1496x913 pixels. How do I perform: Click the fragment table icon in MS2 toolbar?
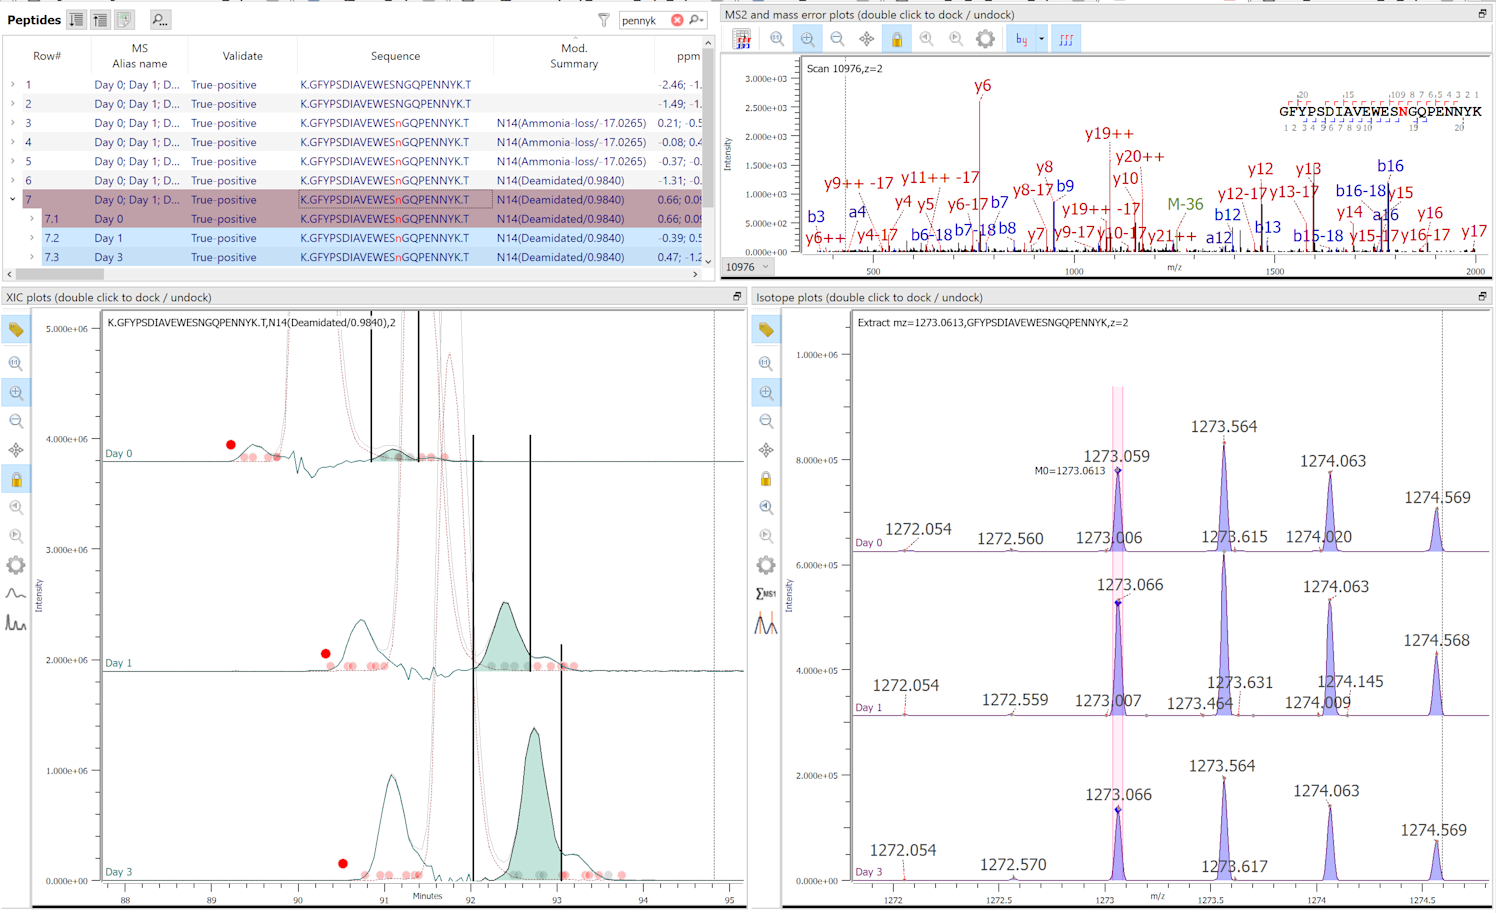[742, 39]
